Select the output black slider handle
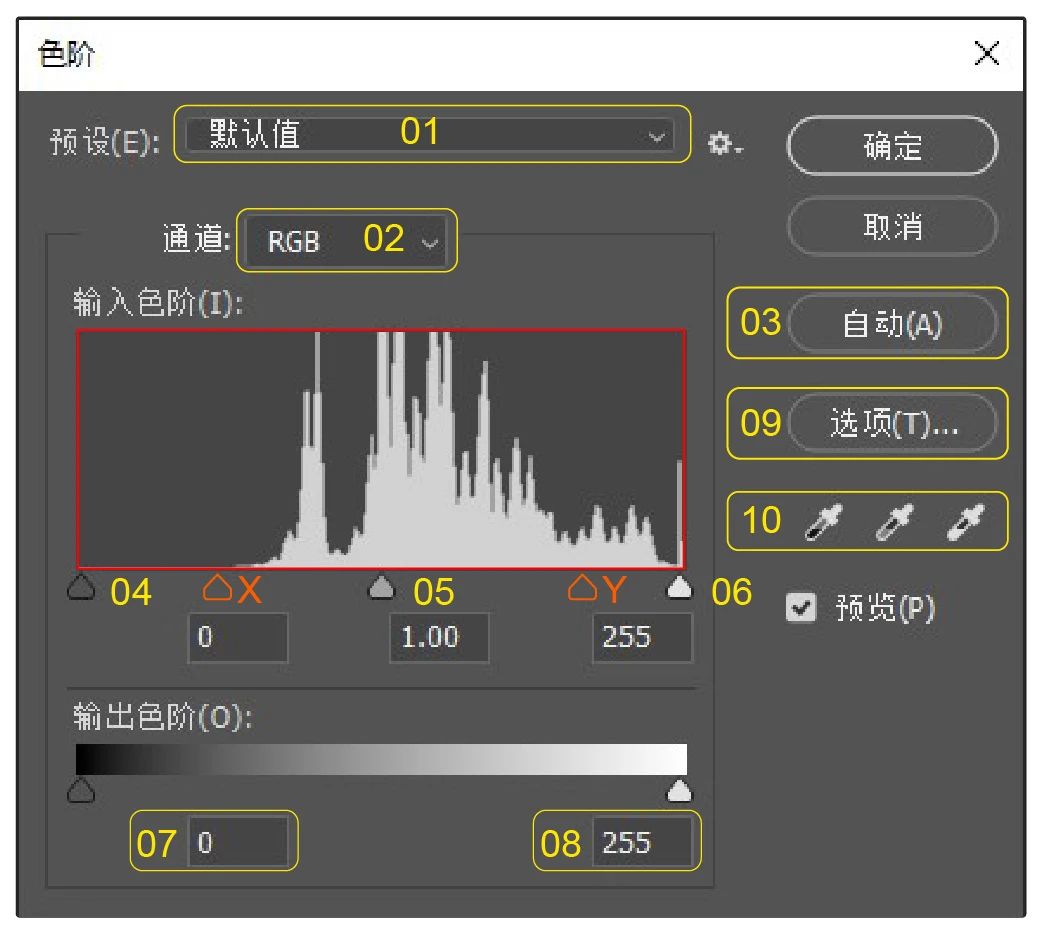The height and width of the screenshot is (934, 1042). tap(81, 790)
